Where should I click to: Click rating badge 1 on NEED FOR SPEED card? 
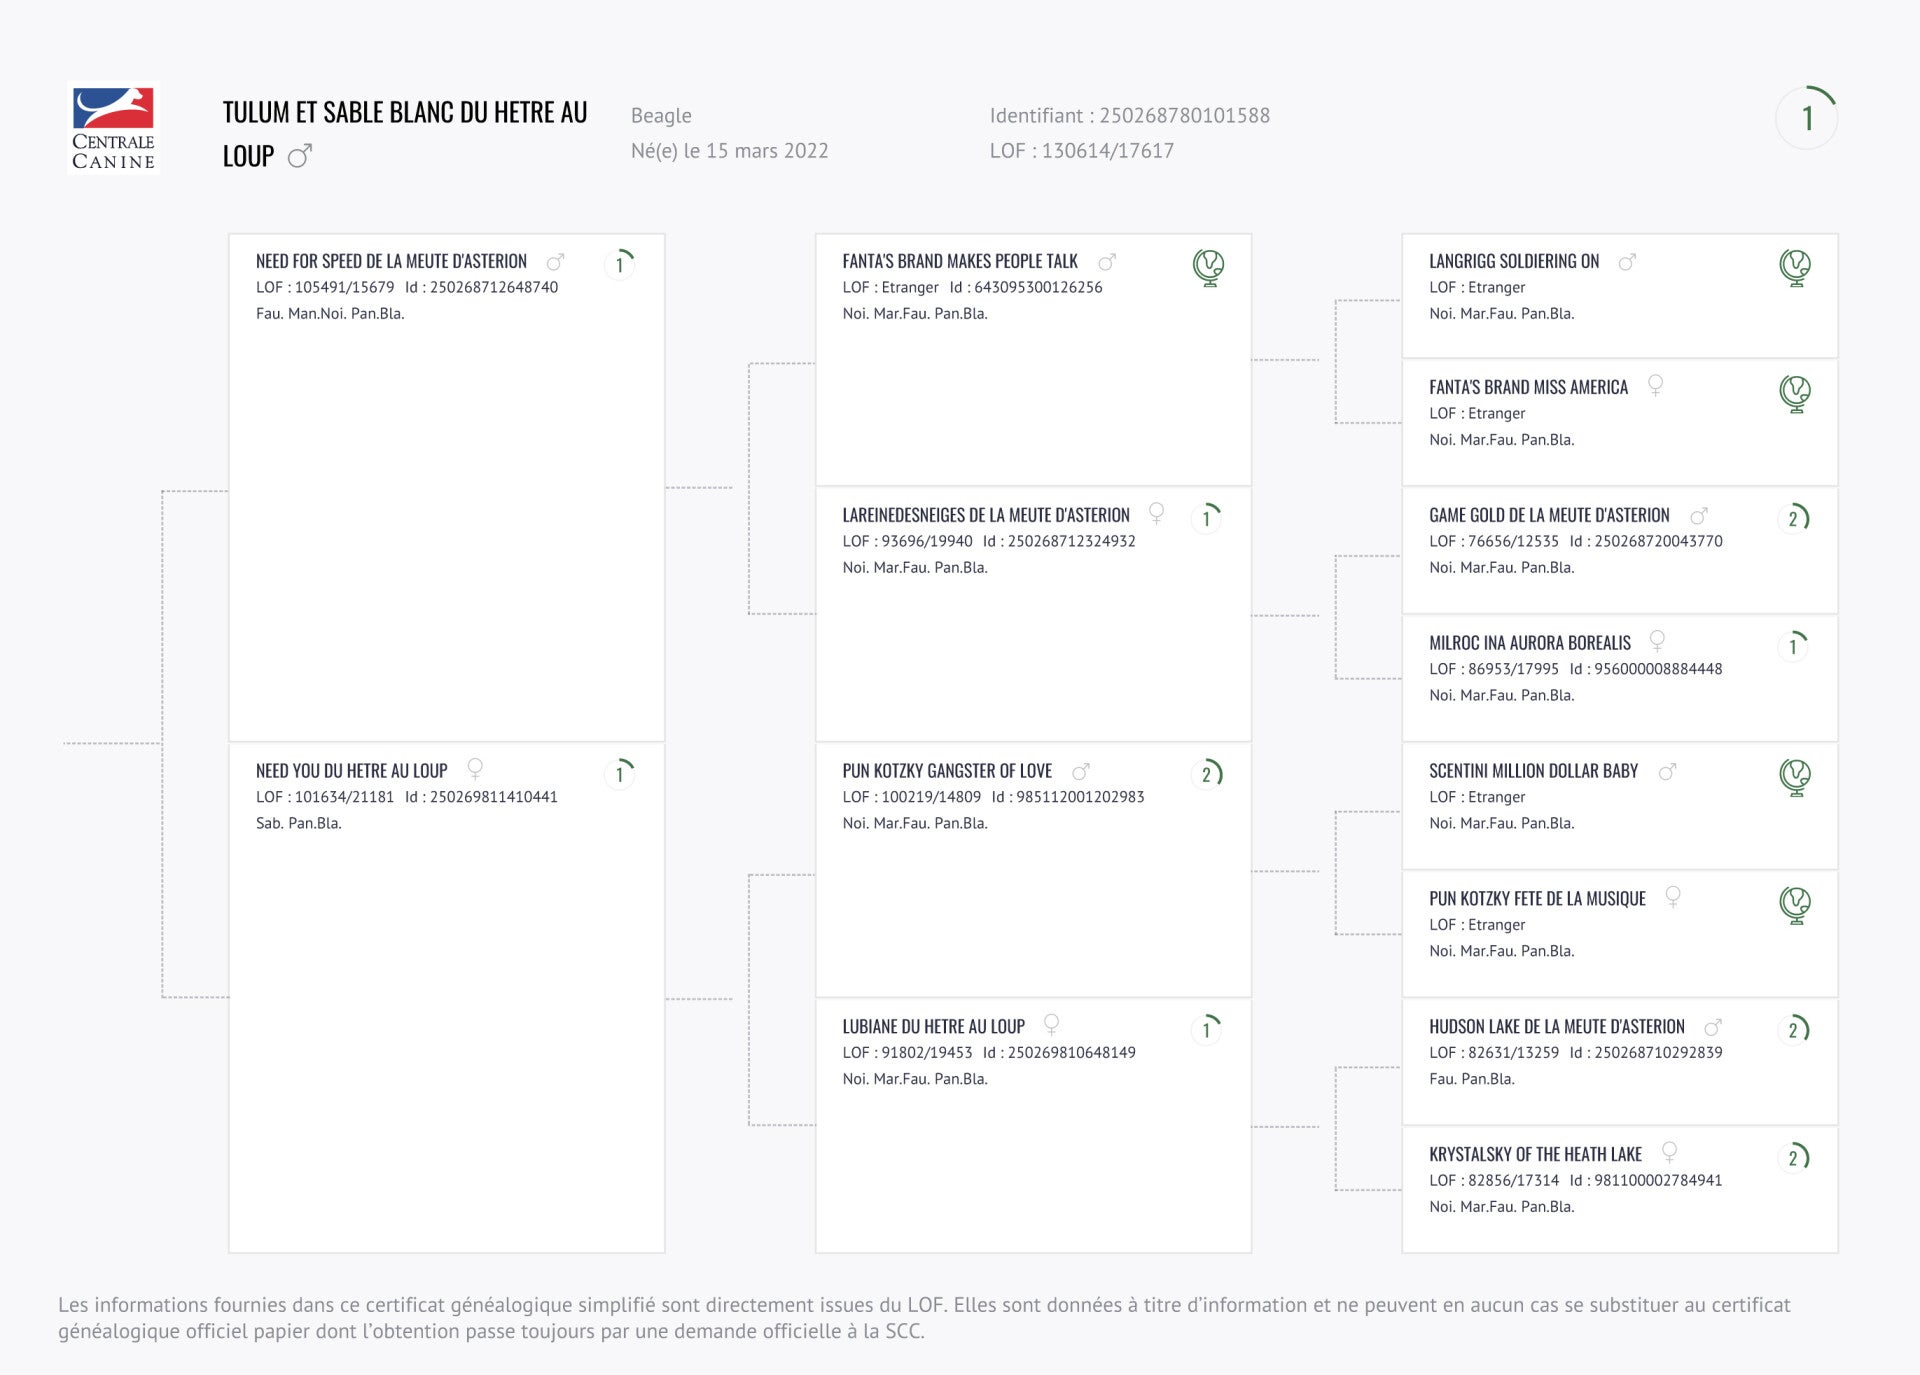coord(620,264)
